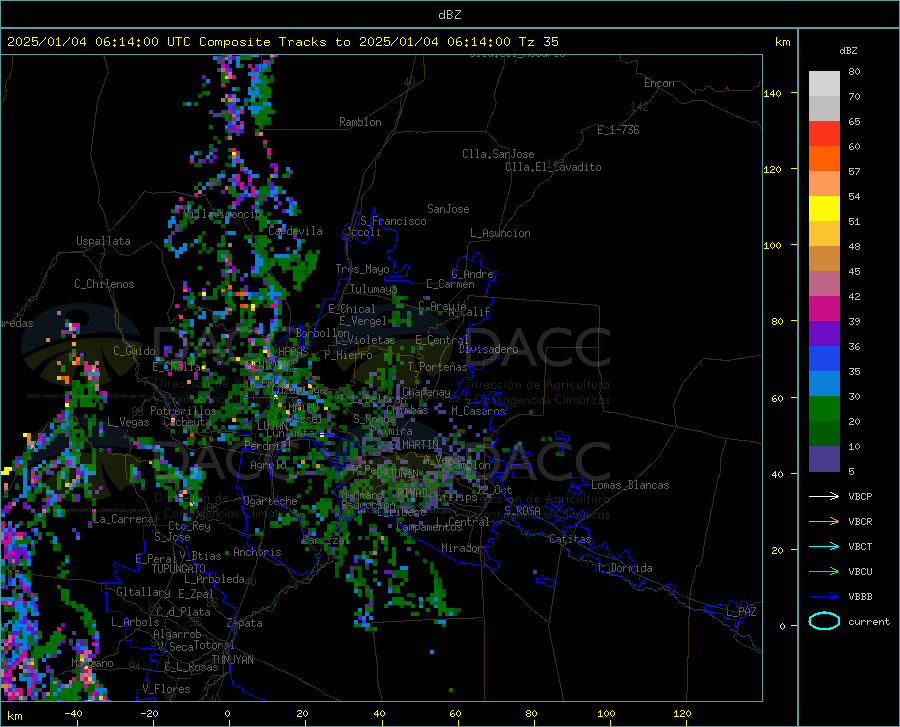Click the green 30 dBZ color swatch
This screenshot has width=900, height=727.
tap(824, 409)
